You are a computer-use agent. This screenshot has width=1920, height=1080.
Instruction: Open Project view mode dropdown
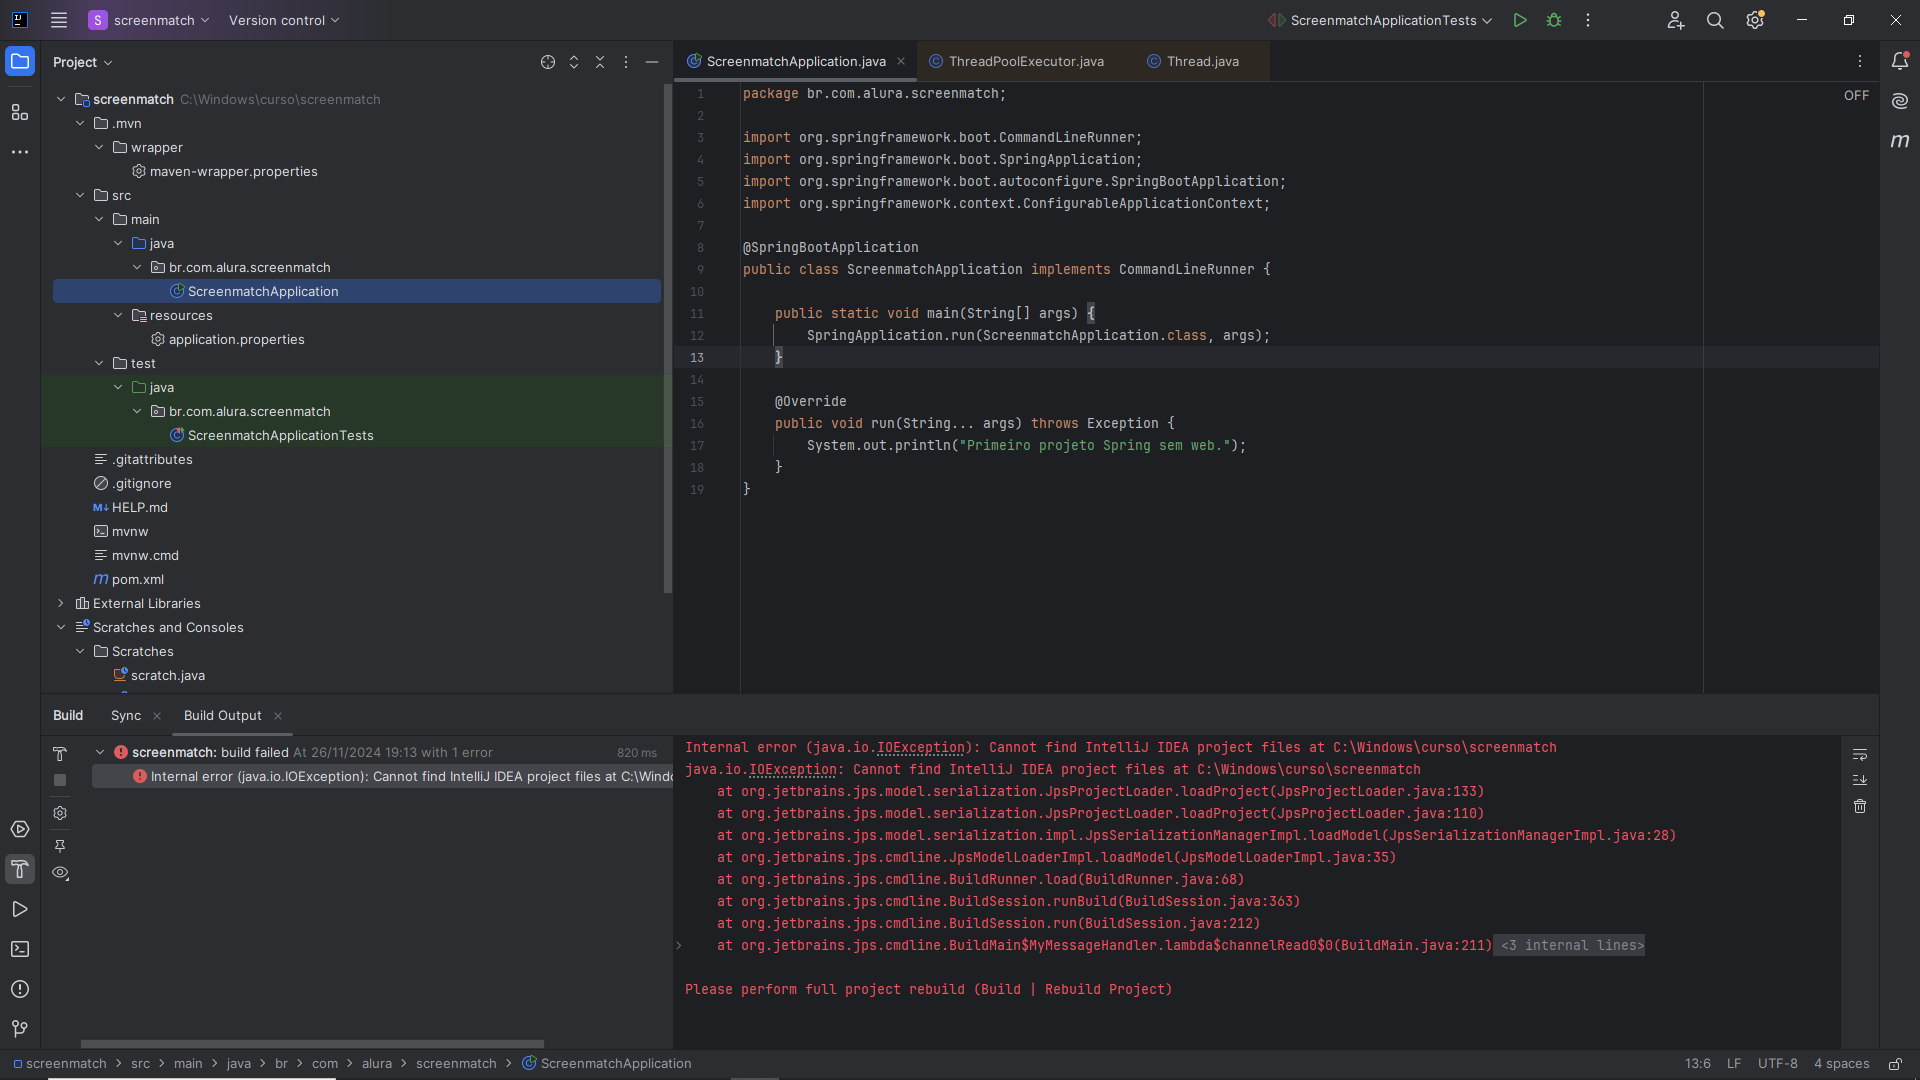click(83, 62)
